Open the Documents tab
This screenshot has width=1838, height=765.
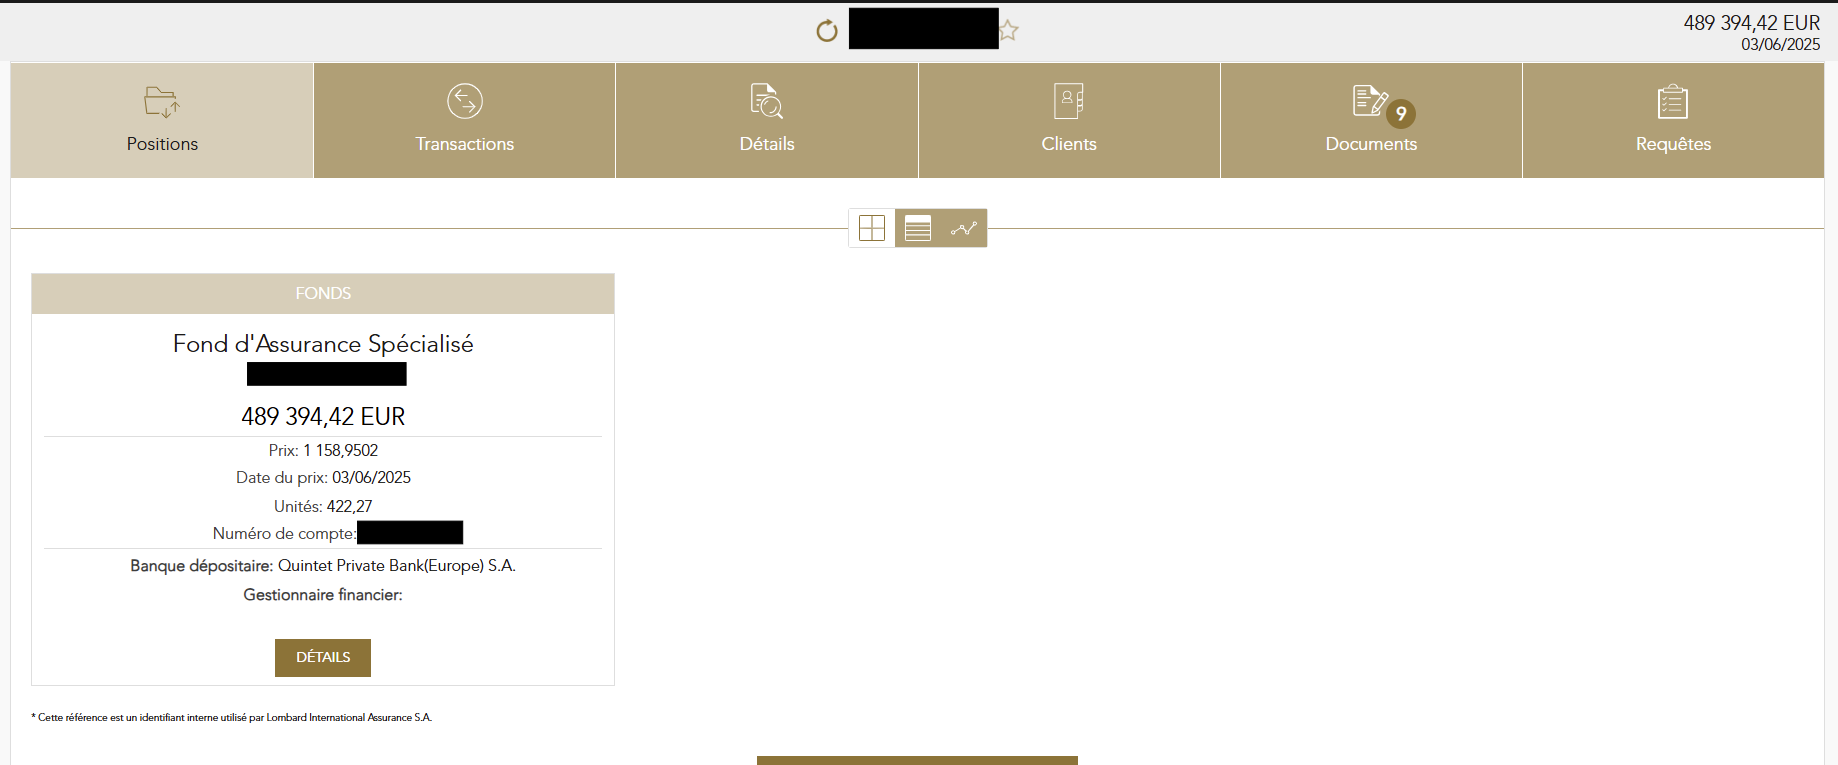pos(1371,121)
